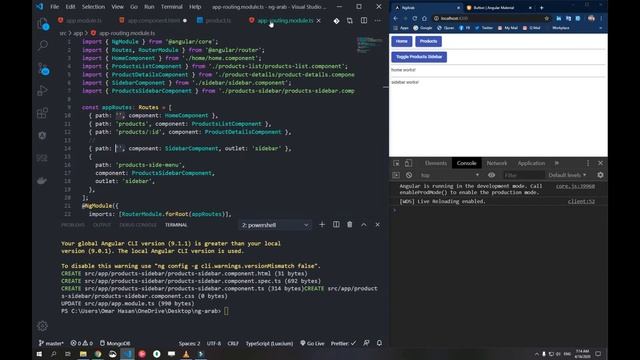Click the editor minimap preview

click(369, 45)
